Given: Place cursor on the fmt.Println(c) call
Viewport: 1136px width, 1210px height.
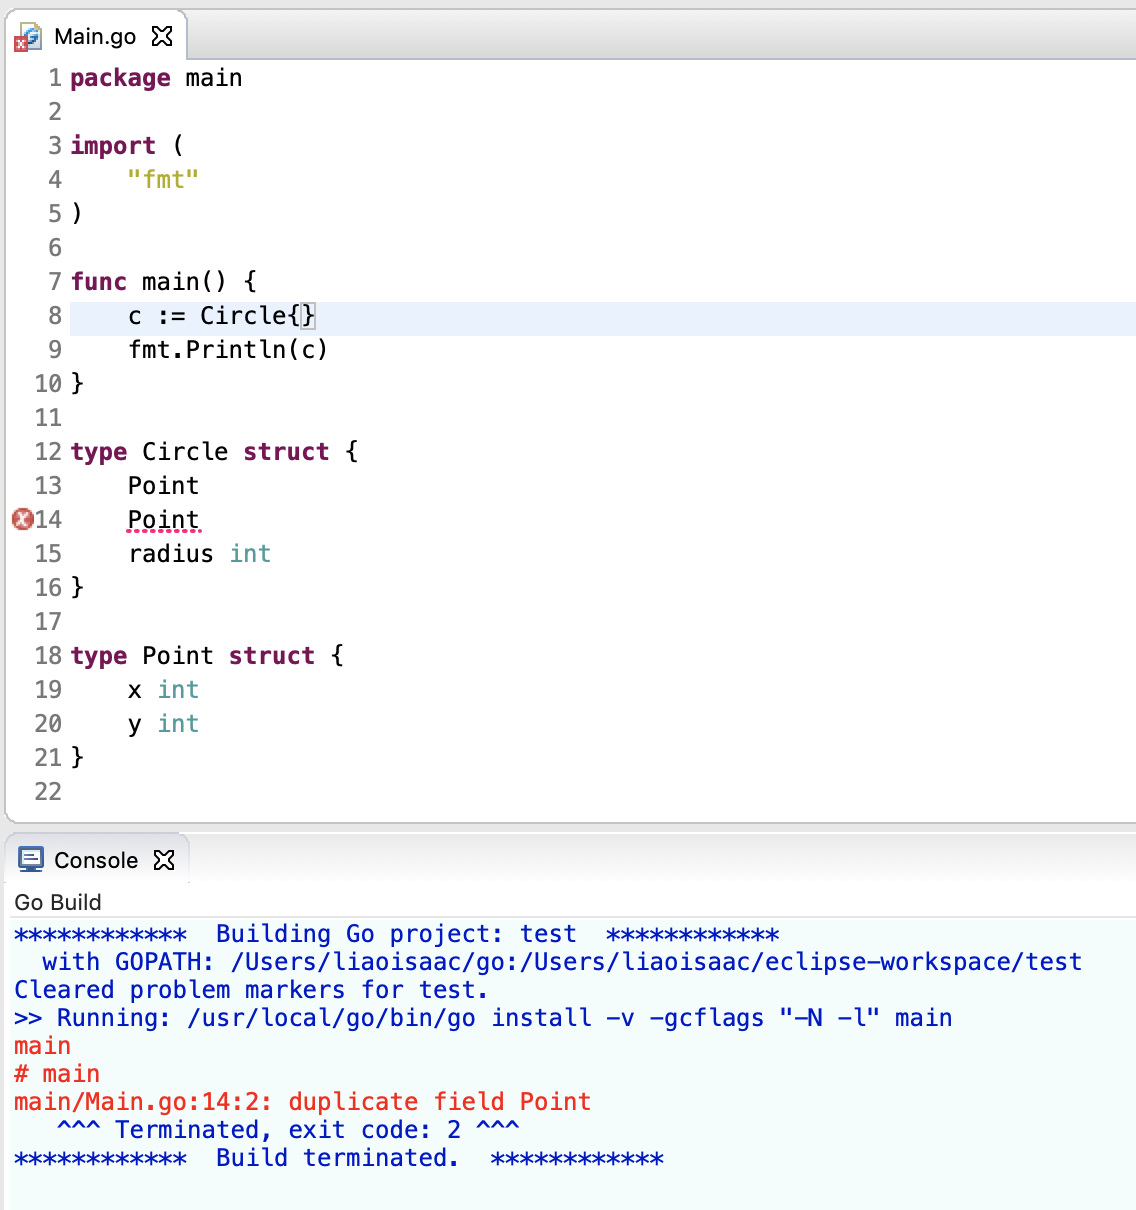Looking at the screenshot, I should coord(227,350).
